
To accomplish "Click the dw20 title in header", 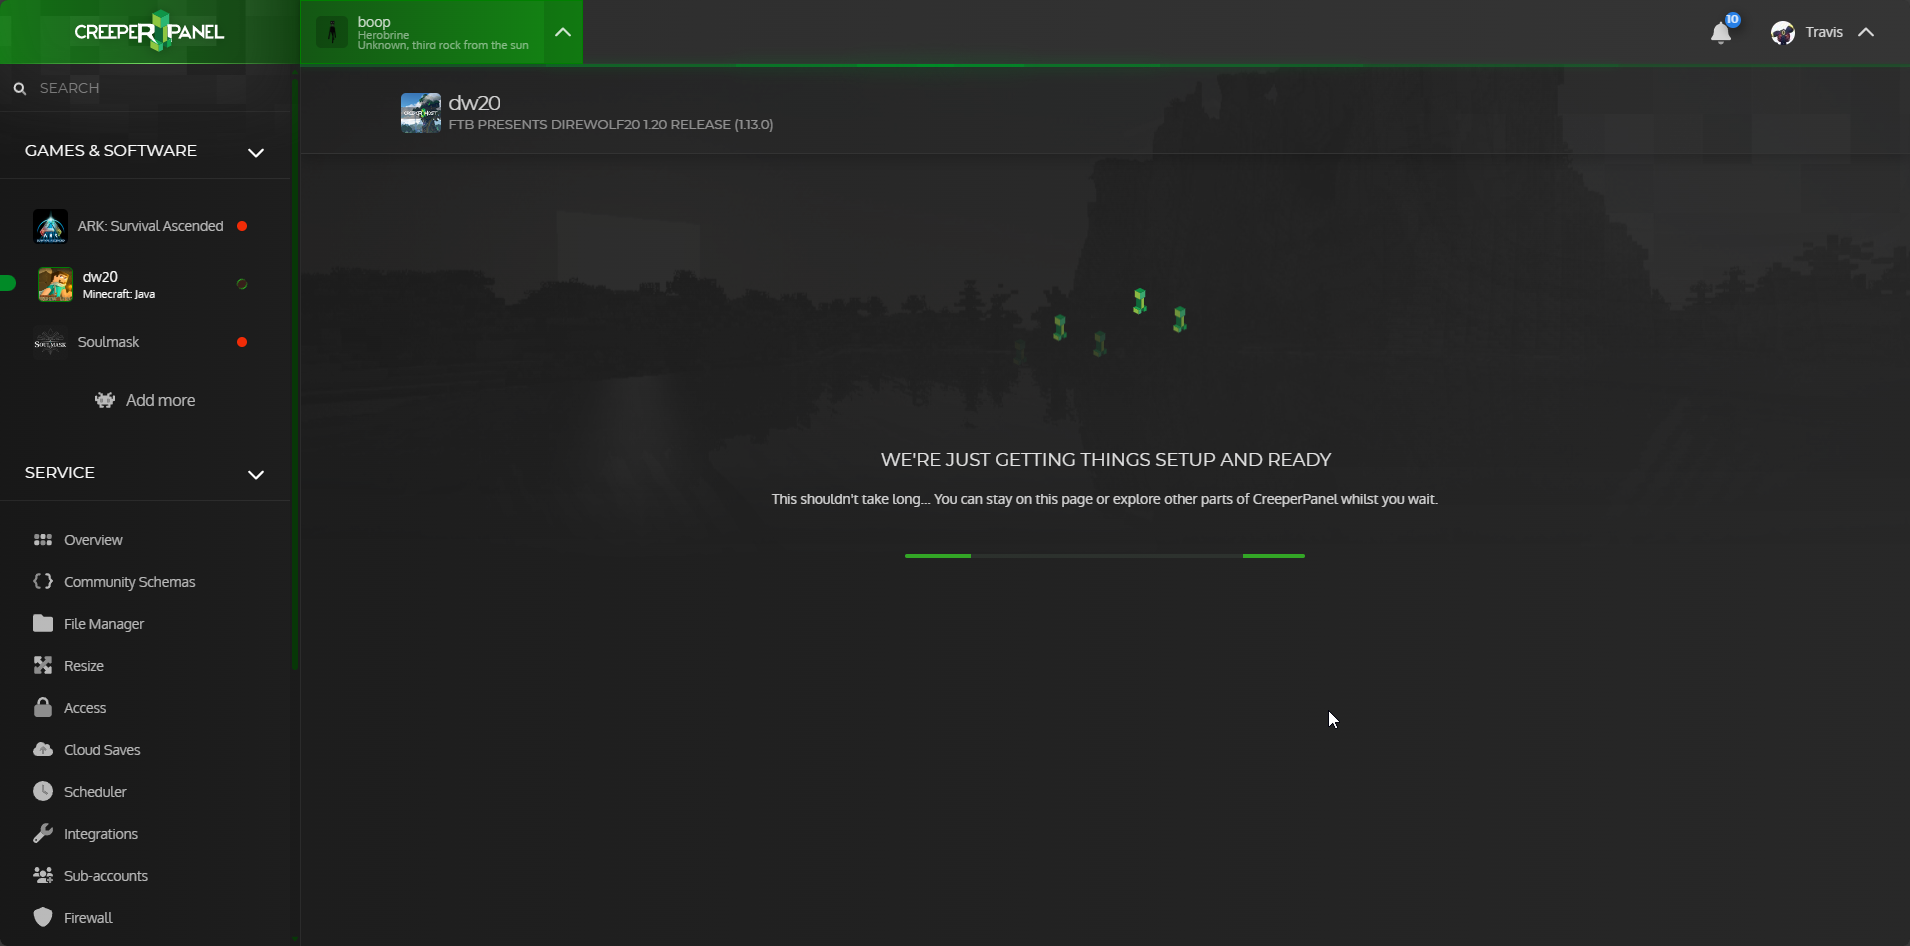I will 474,103.
